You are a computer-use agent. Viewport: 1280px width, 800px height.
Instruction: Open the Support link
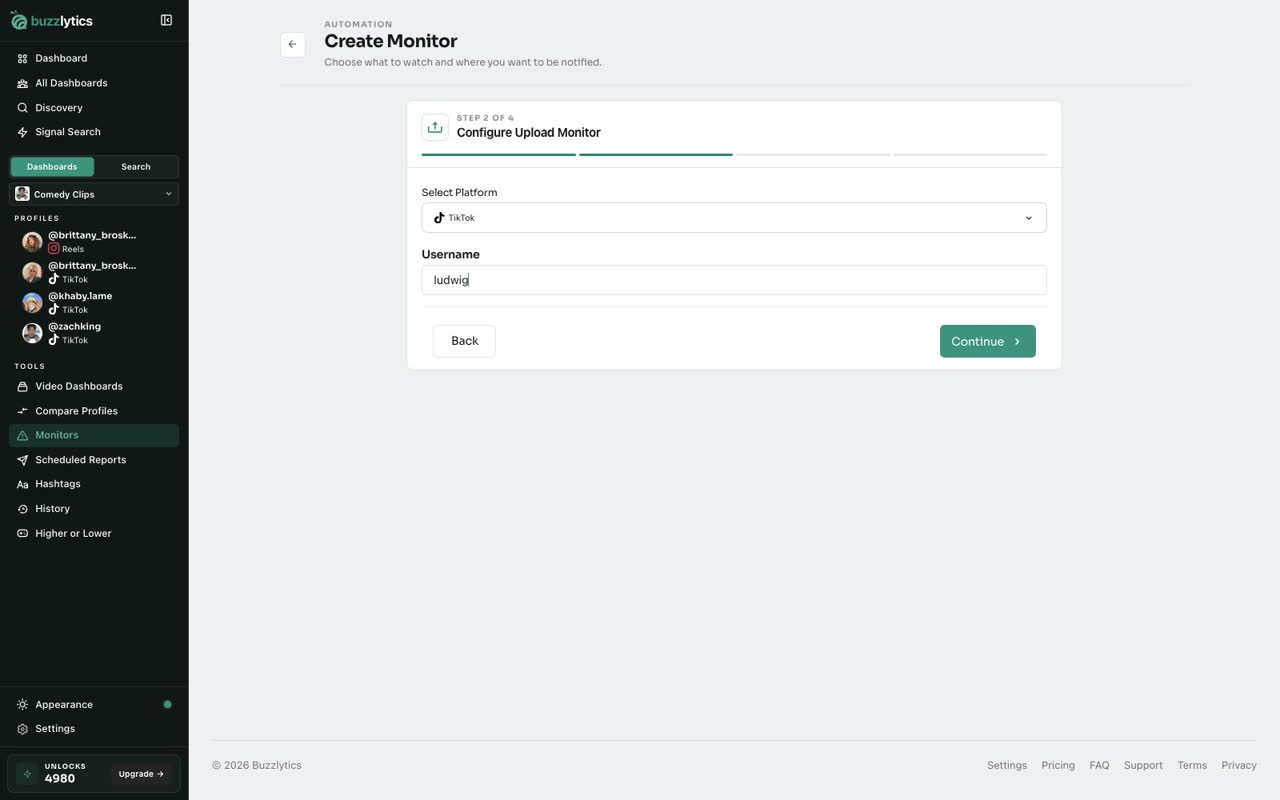click(1143, 765)
